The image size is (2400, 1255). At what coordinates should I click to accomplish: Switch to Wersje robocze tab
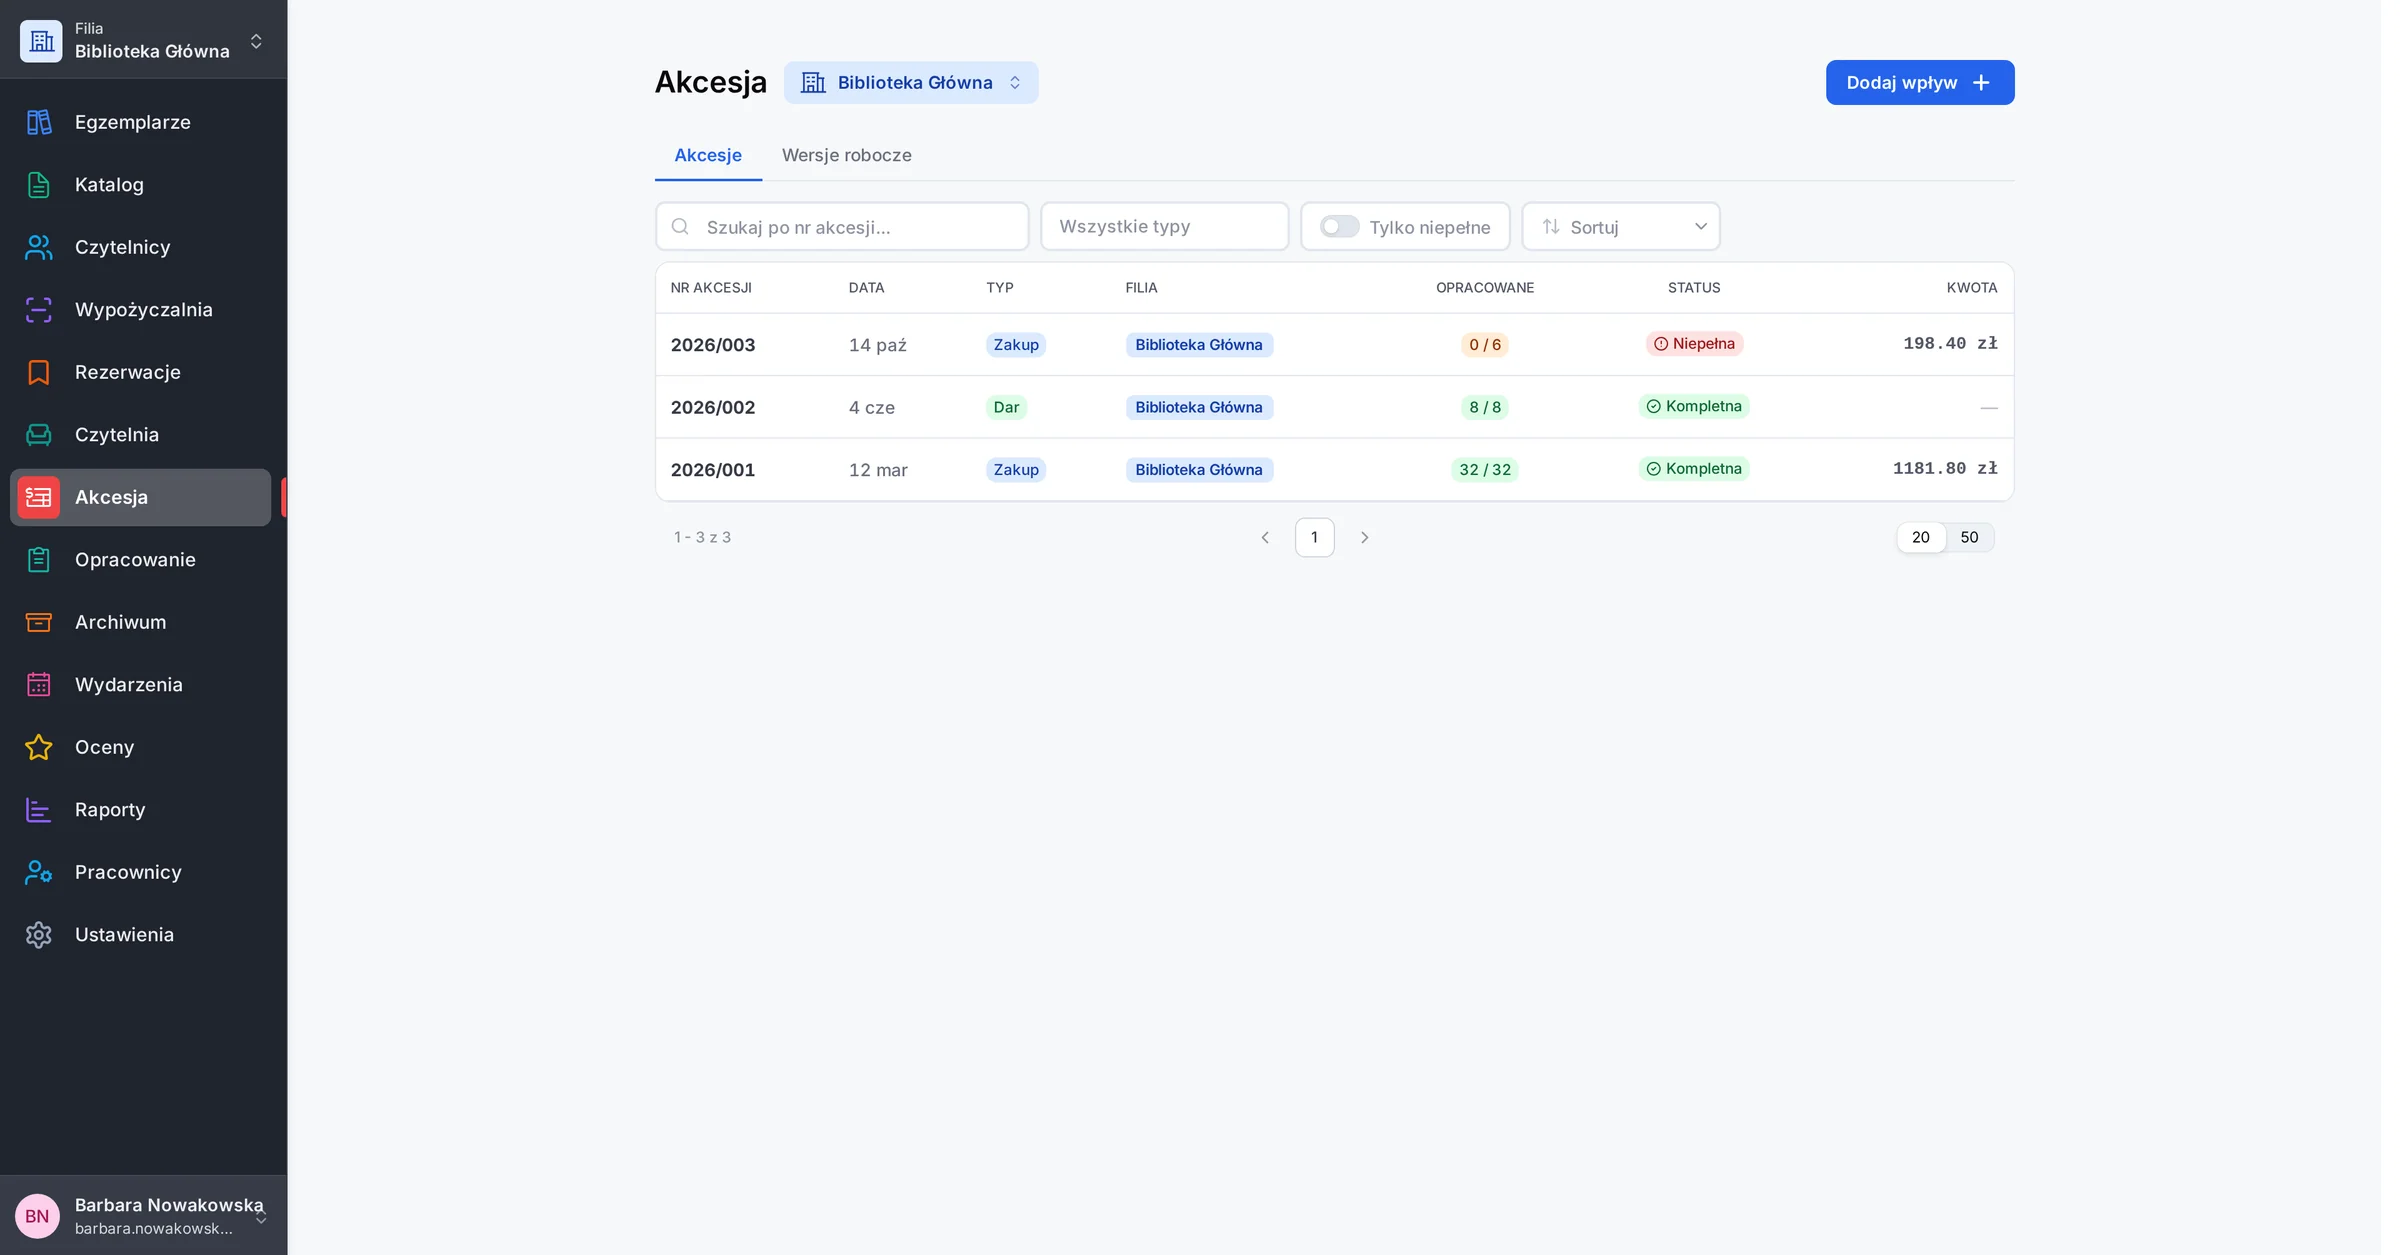(847, 155)
